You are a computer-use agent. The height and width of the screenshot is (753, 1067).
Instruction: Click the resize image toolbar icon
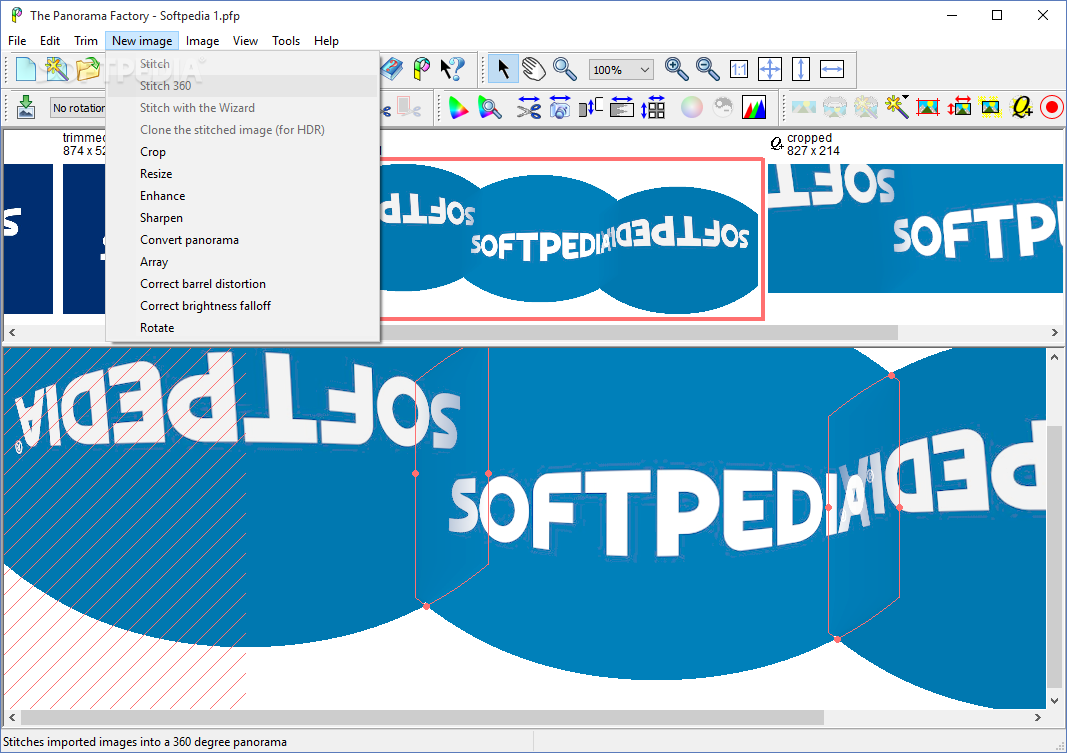pos(959,107)
